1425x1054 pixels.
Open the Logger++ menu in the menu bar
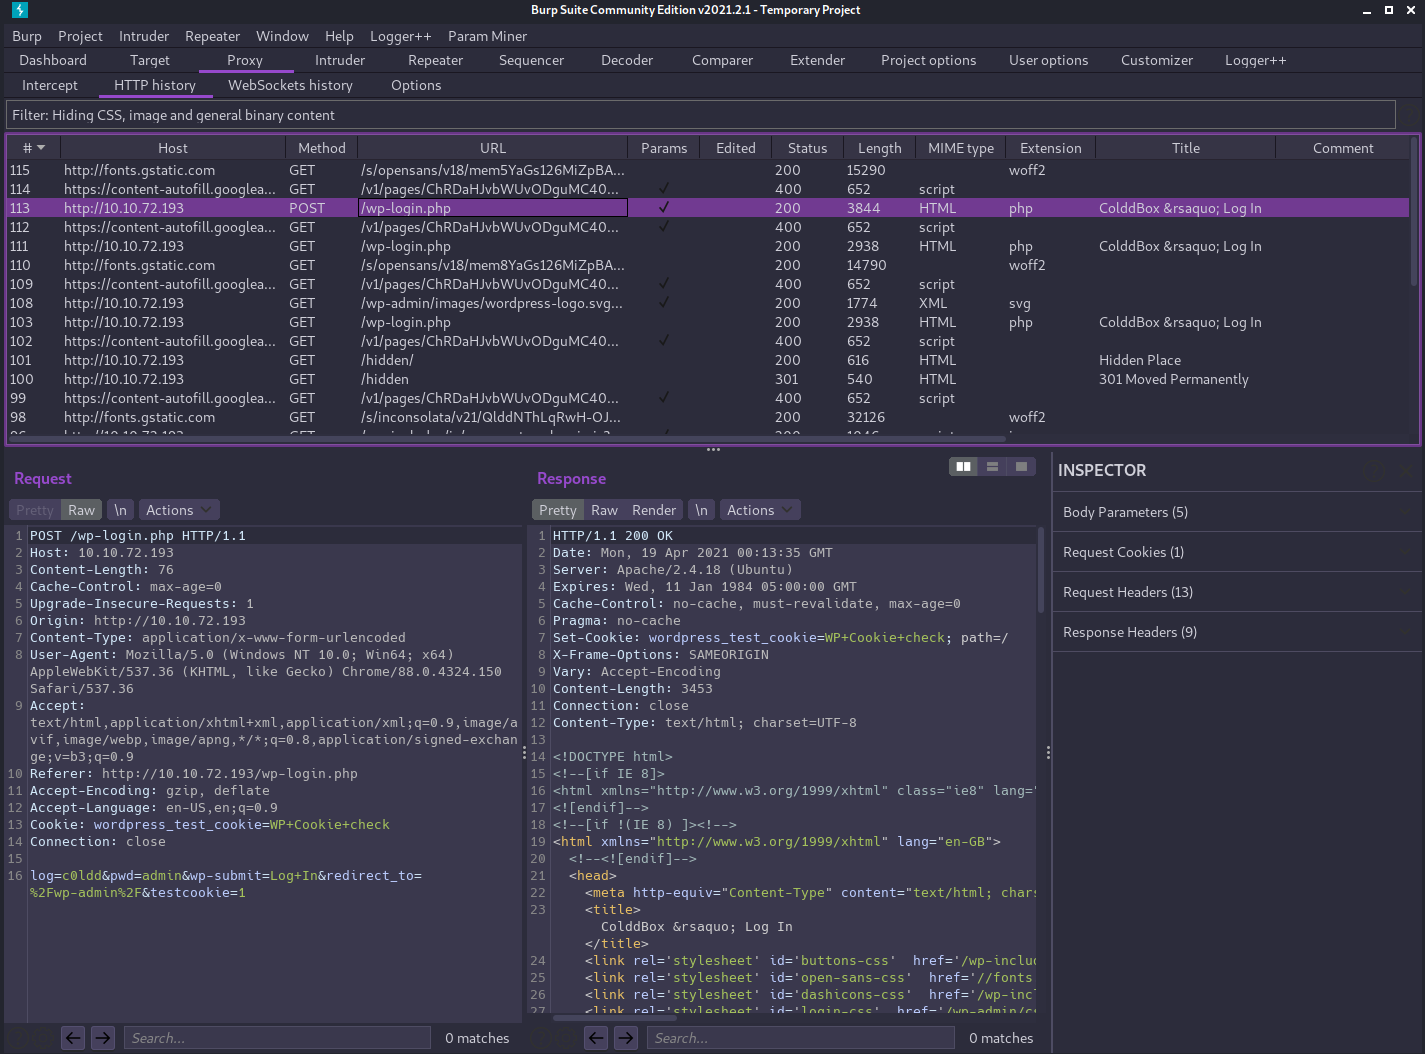(x=400, y=36)
